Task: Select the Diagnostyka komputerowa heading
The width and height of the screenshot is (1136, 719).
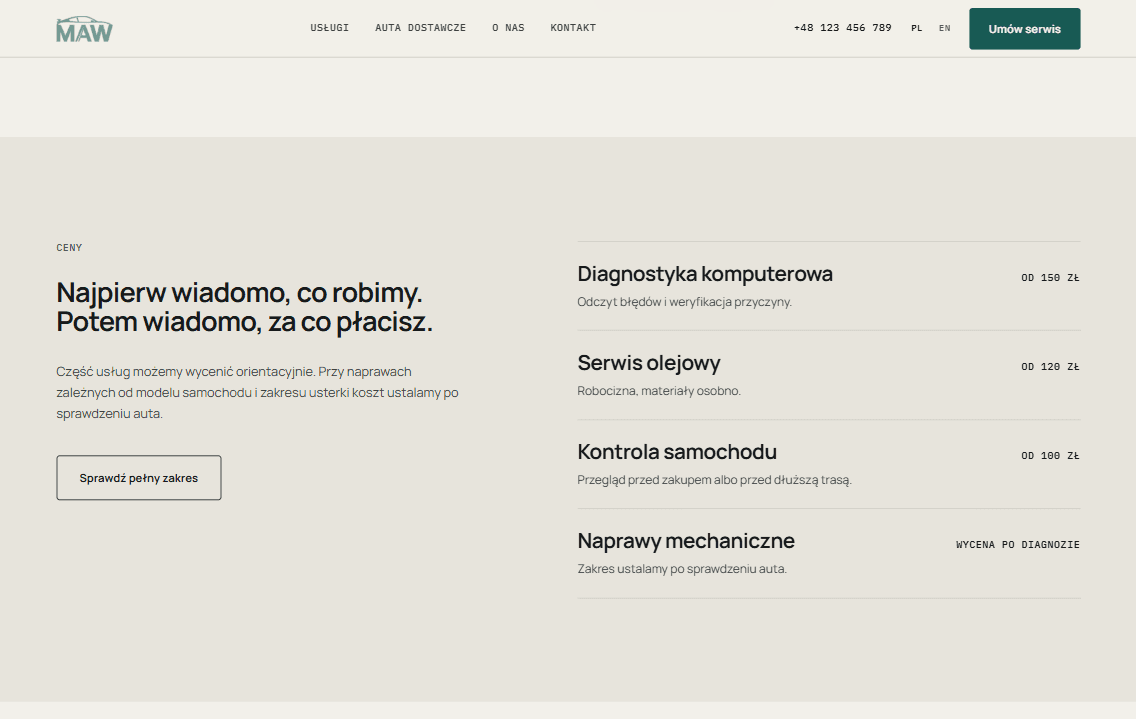Action: pos(705,274)
